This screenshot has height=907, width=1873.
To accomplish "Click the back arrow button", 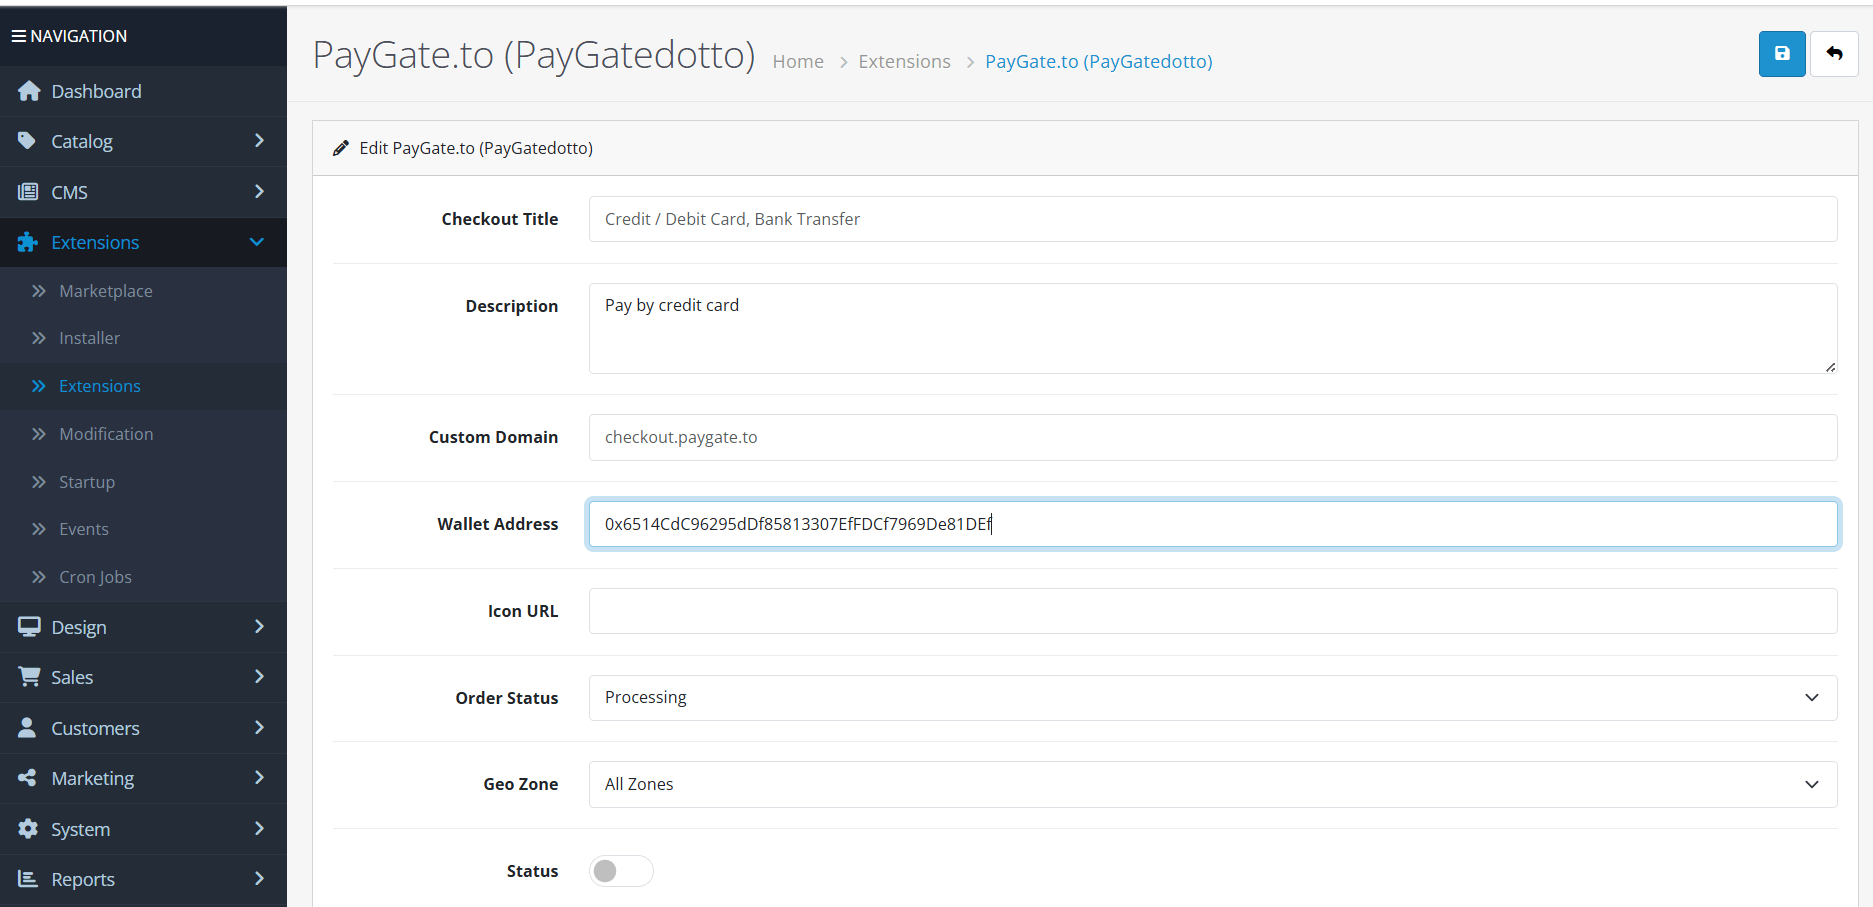I will tap(1834, 54).
